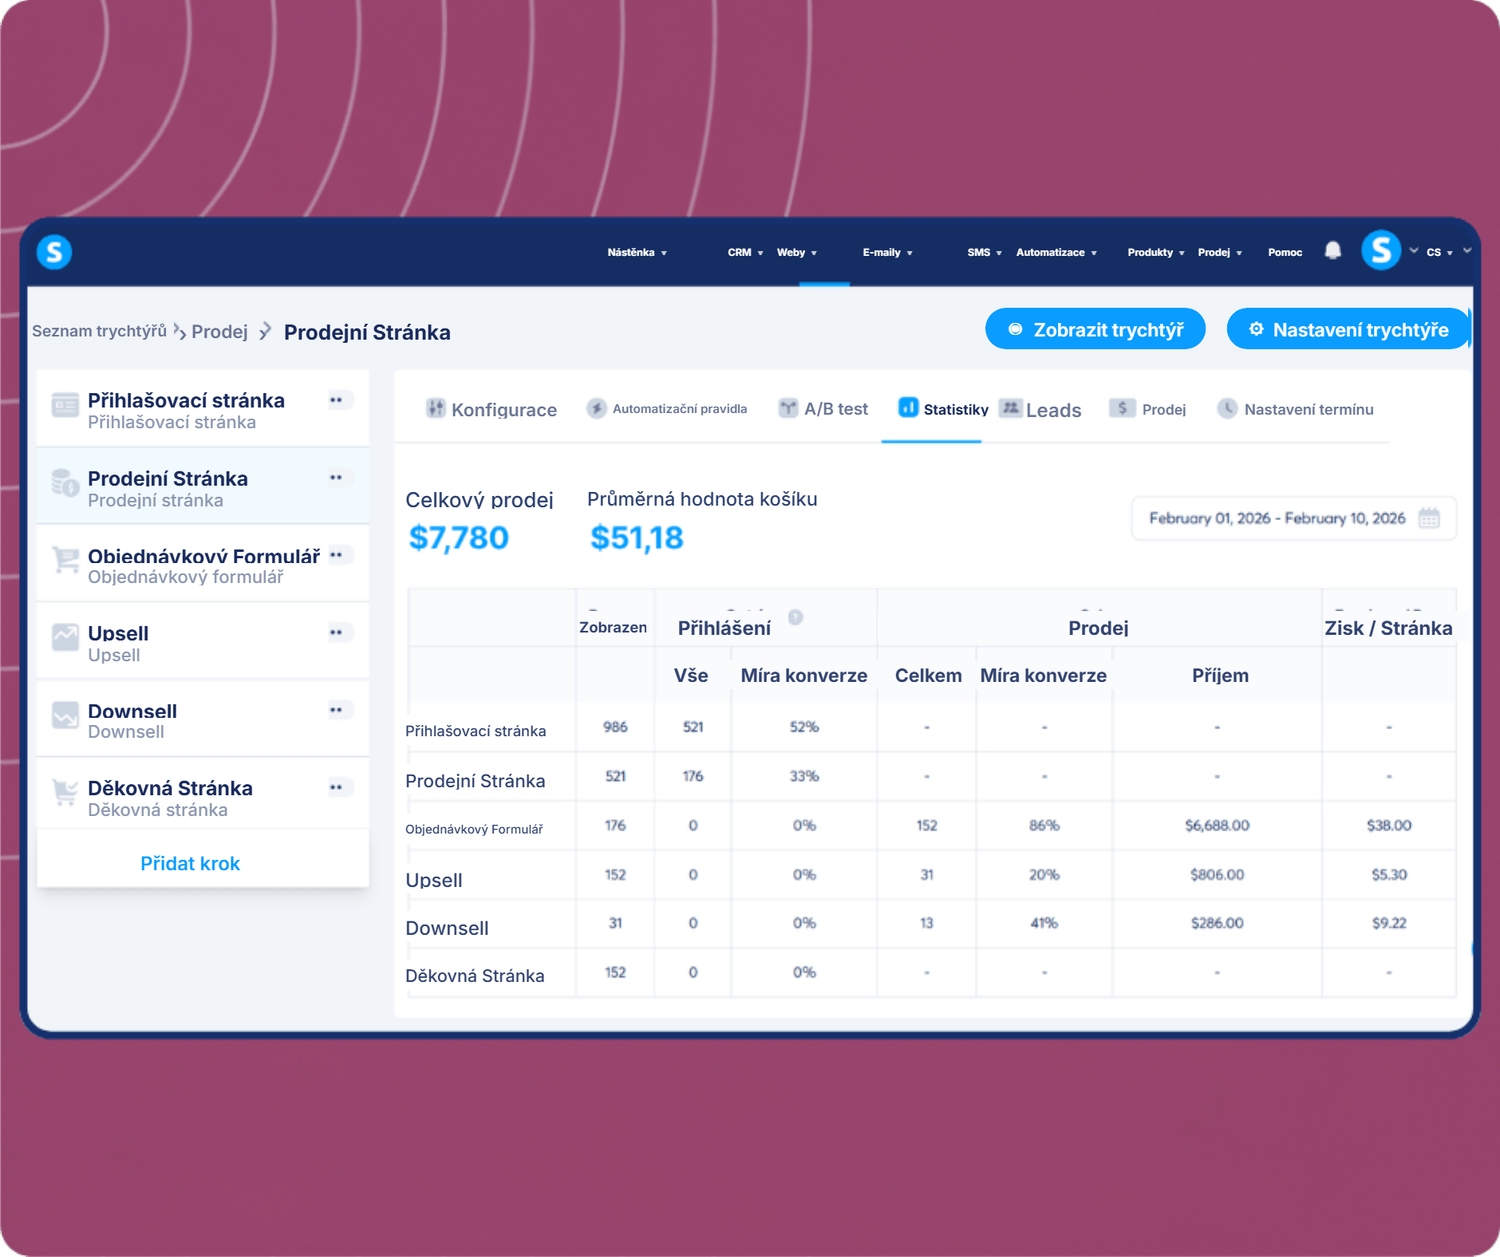Expand the Automatizace dropdown menu

1057,253
